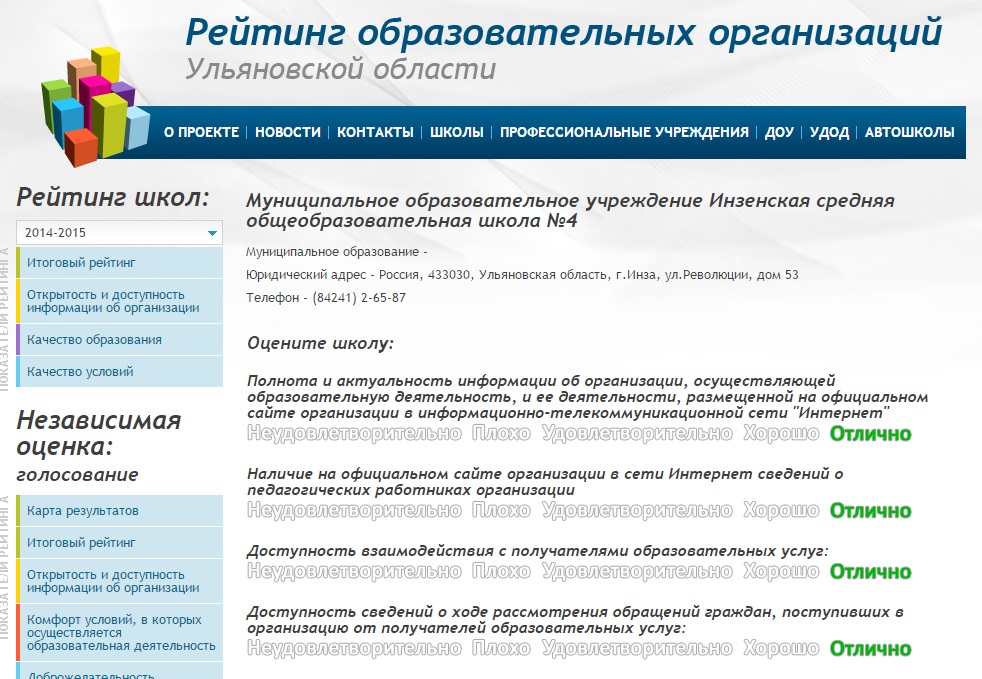Rate сведений о педагогических работниках as Отлично

[x=871, y=511]
